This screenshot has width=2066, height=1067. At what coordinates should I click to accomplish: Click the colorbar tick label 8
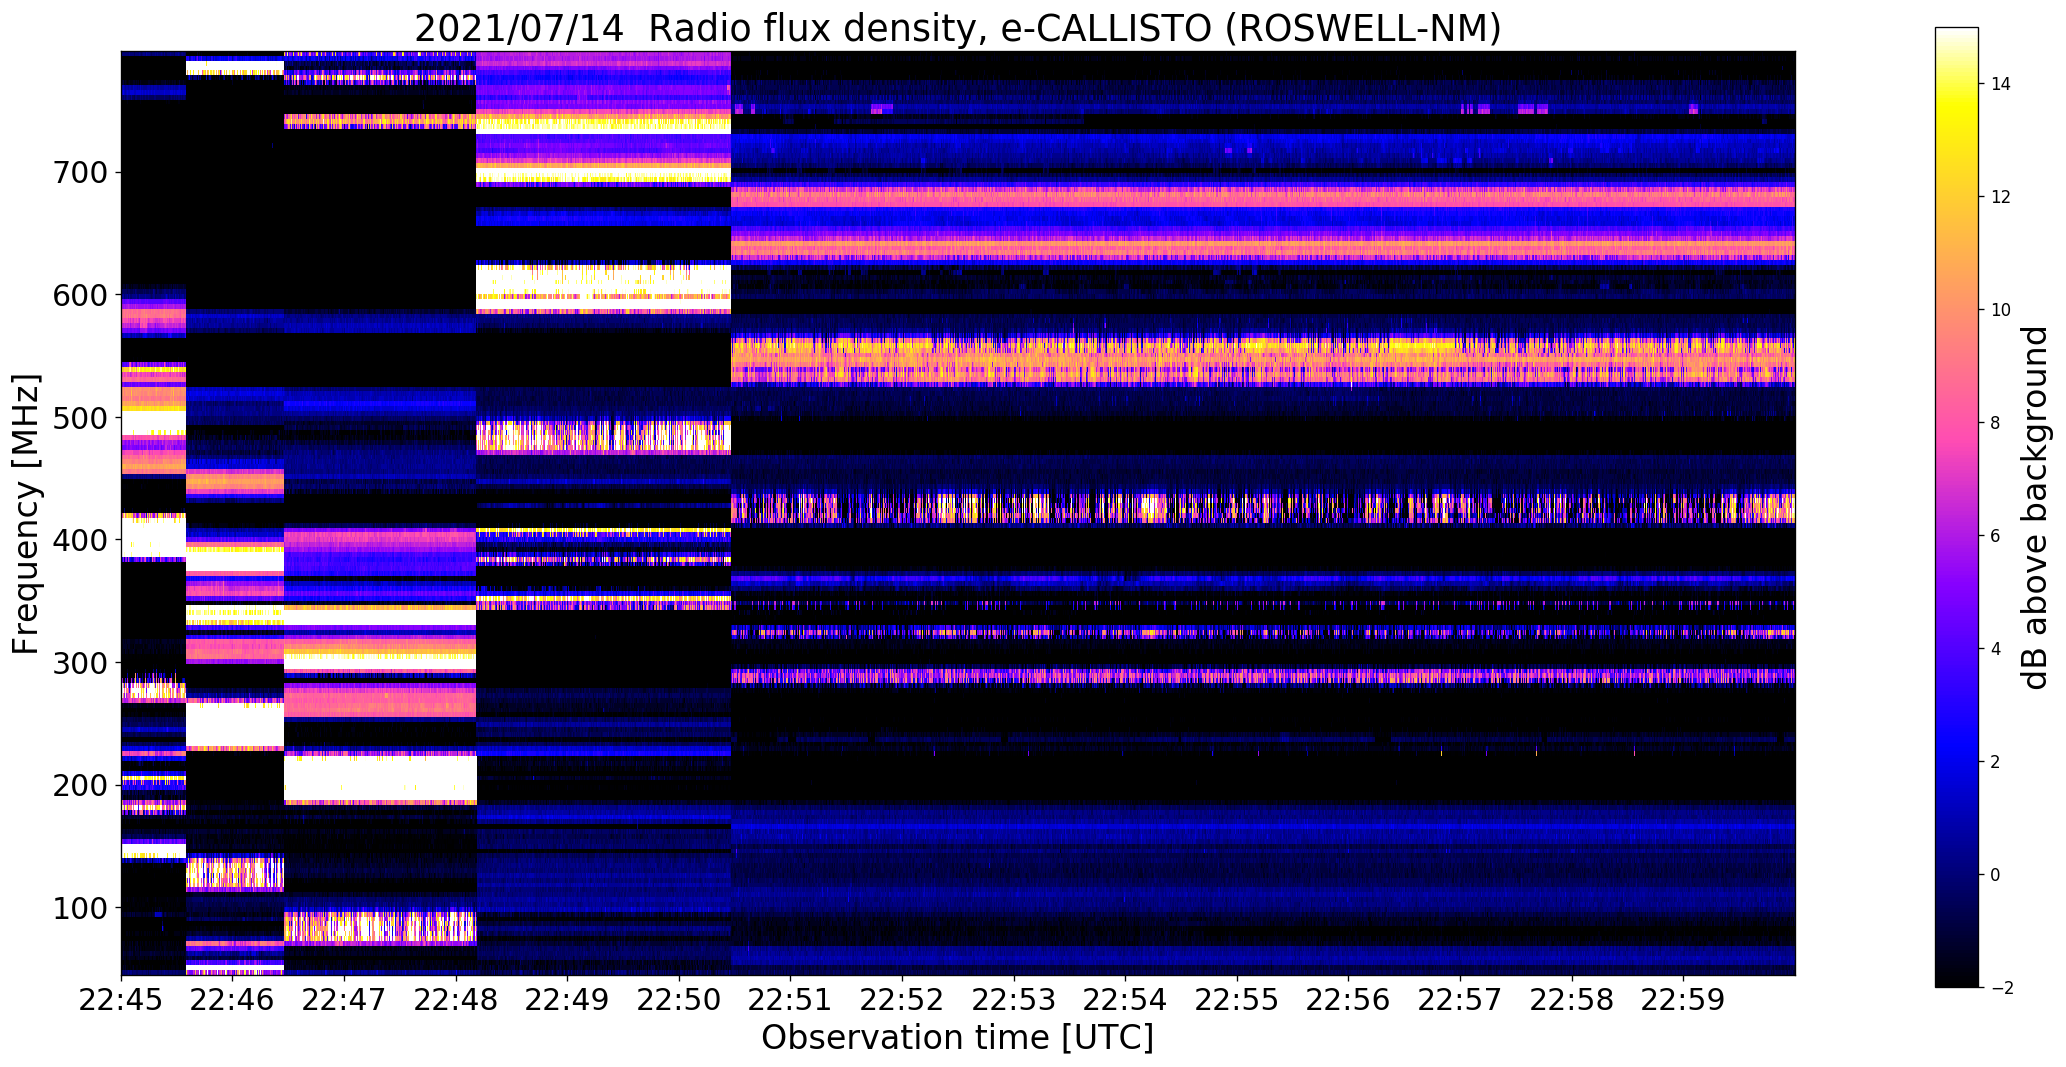click(1996, 423)
